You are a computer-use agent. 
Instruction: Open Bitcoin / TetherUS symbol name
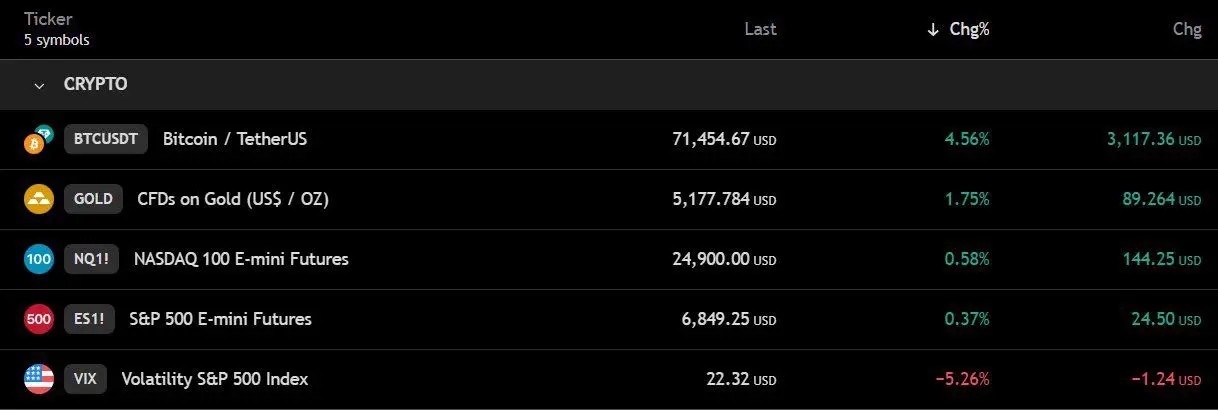pyautogui.click(x=235, y=139)
